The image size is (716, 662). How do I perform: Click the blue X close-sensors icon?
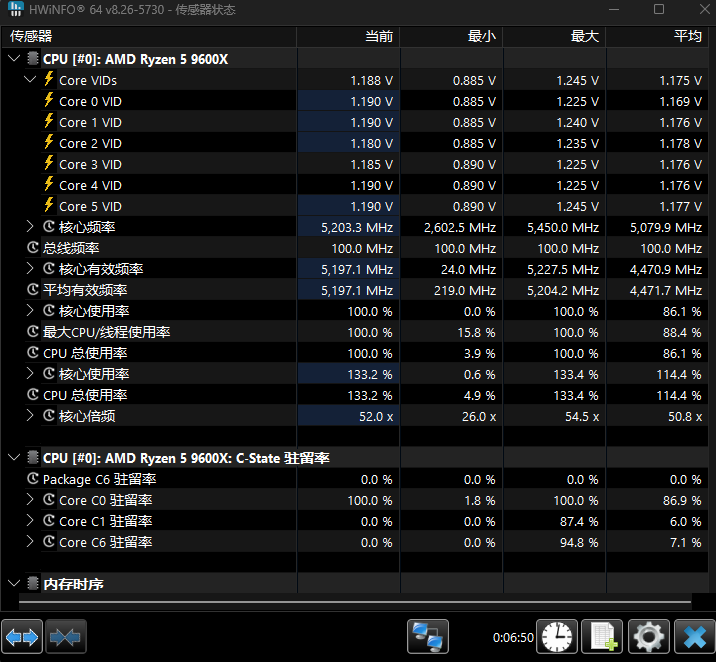pyautogui.click(x=692, y=636)
